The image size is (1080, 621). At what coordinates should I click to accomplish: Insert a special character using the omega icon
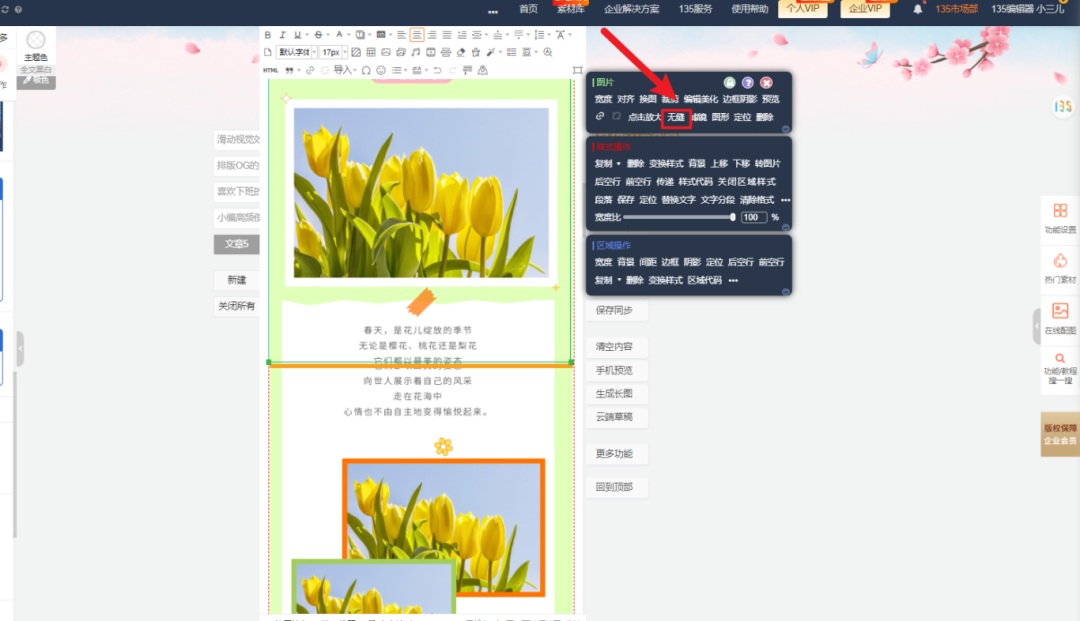click(366, 70)
